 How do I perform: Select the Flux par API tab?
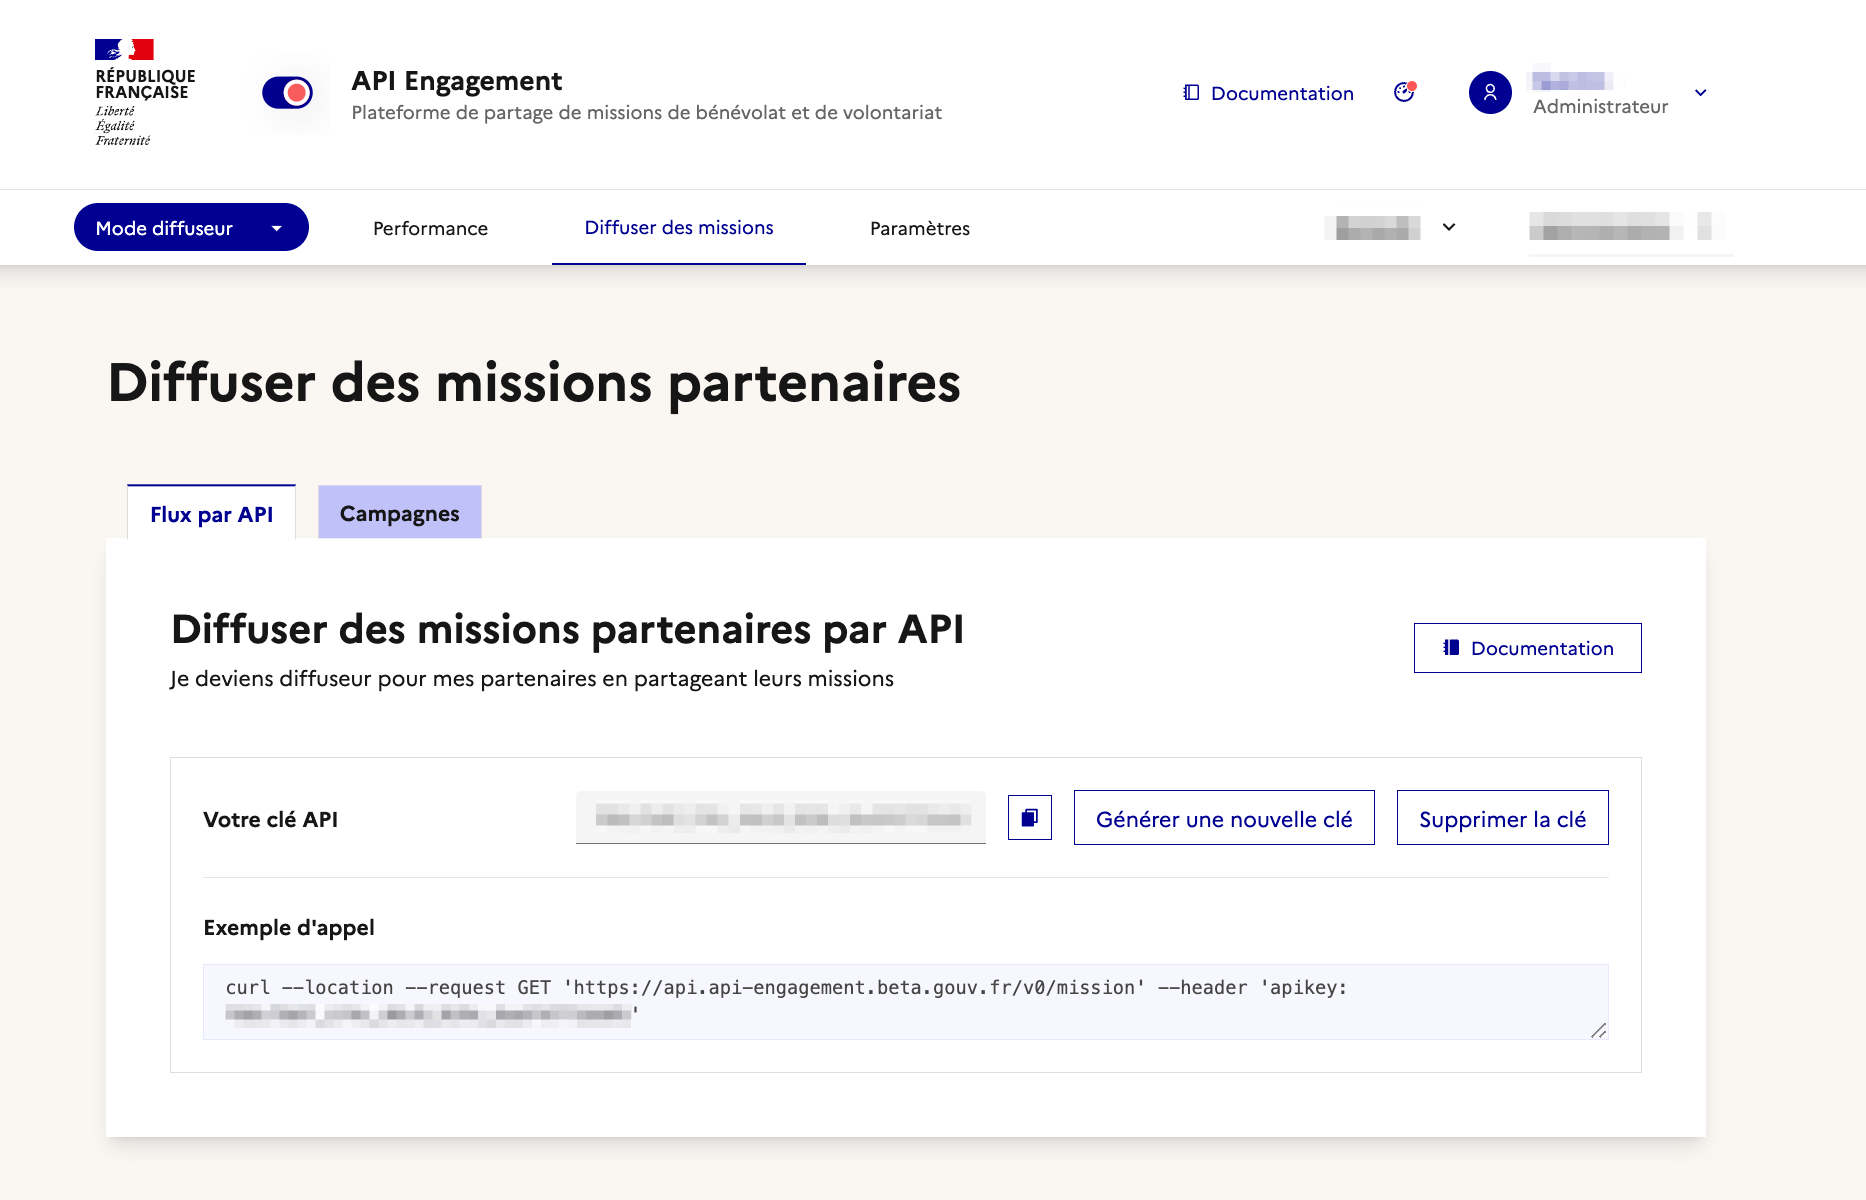(x=211, y=514)
